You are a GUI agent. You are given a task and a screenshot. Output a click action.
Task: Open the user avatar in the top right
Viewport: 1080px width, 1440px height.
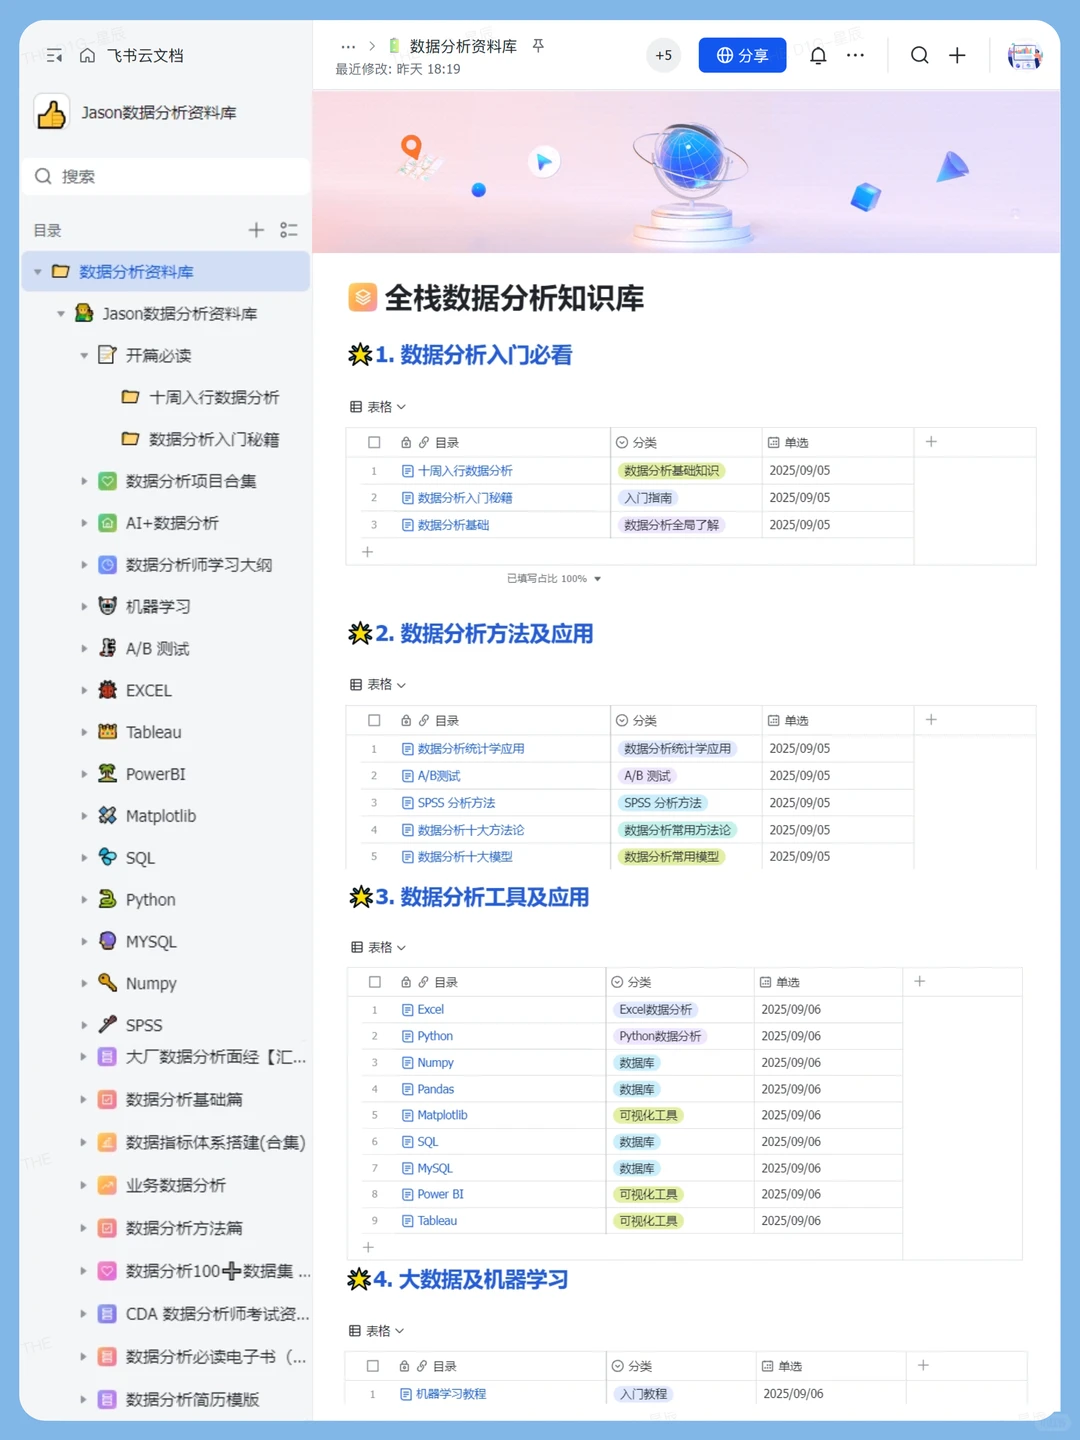pyautogui.click(x=1024, y=55)
